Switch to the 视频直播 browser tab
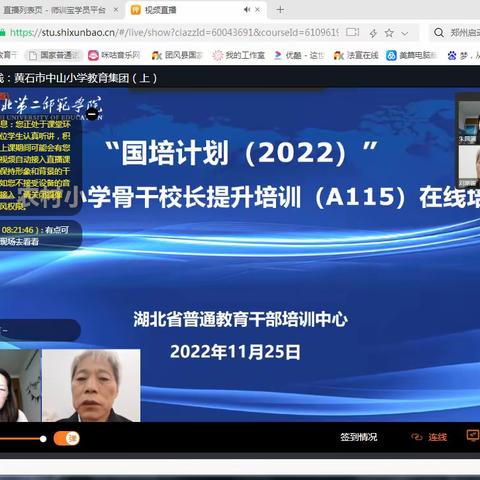The image size is (480, 480). 196,10
